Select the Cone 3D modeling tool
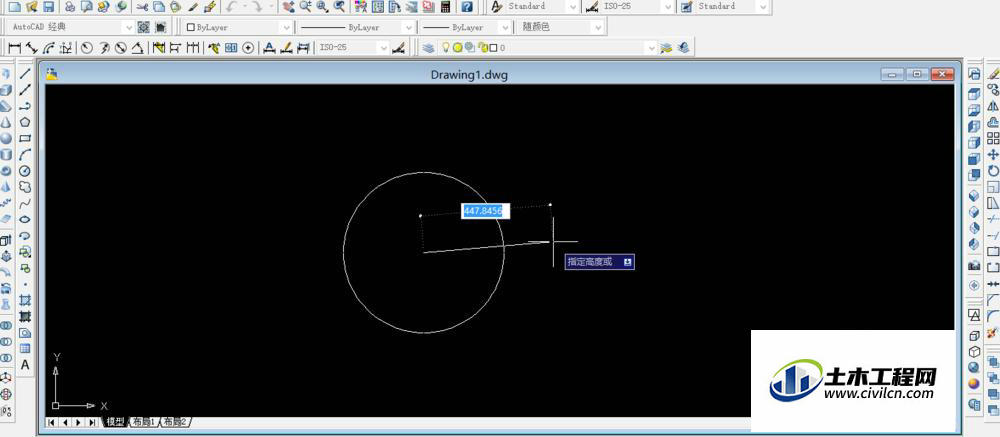The height and width of the screenshot is (437, 1000). tap(6, 122)
